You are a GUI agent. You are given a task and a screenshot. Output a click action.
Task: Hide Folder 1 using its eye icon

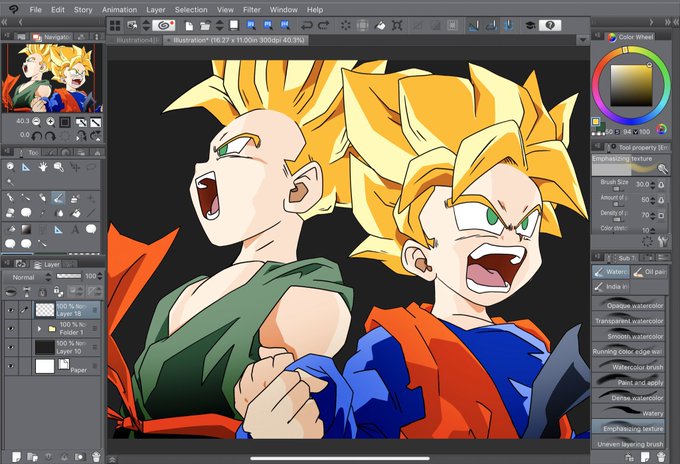click(x=10, y=329)
